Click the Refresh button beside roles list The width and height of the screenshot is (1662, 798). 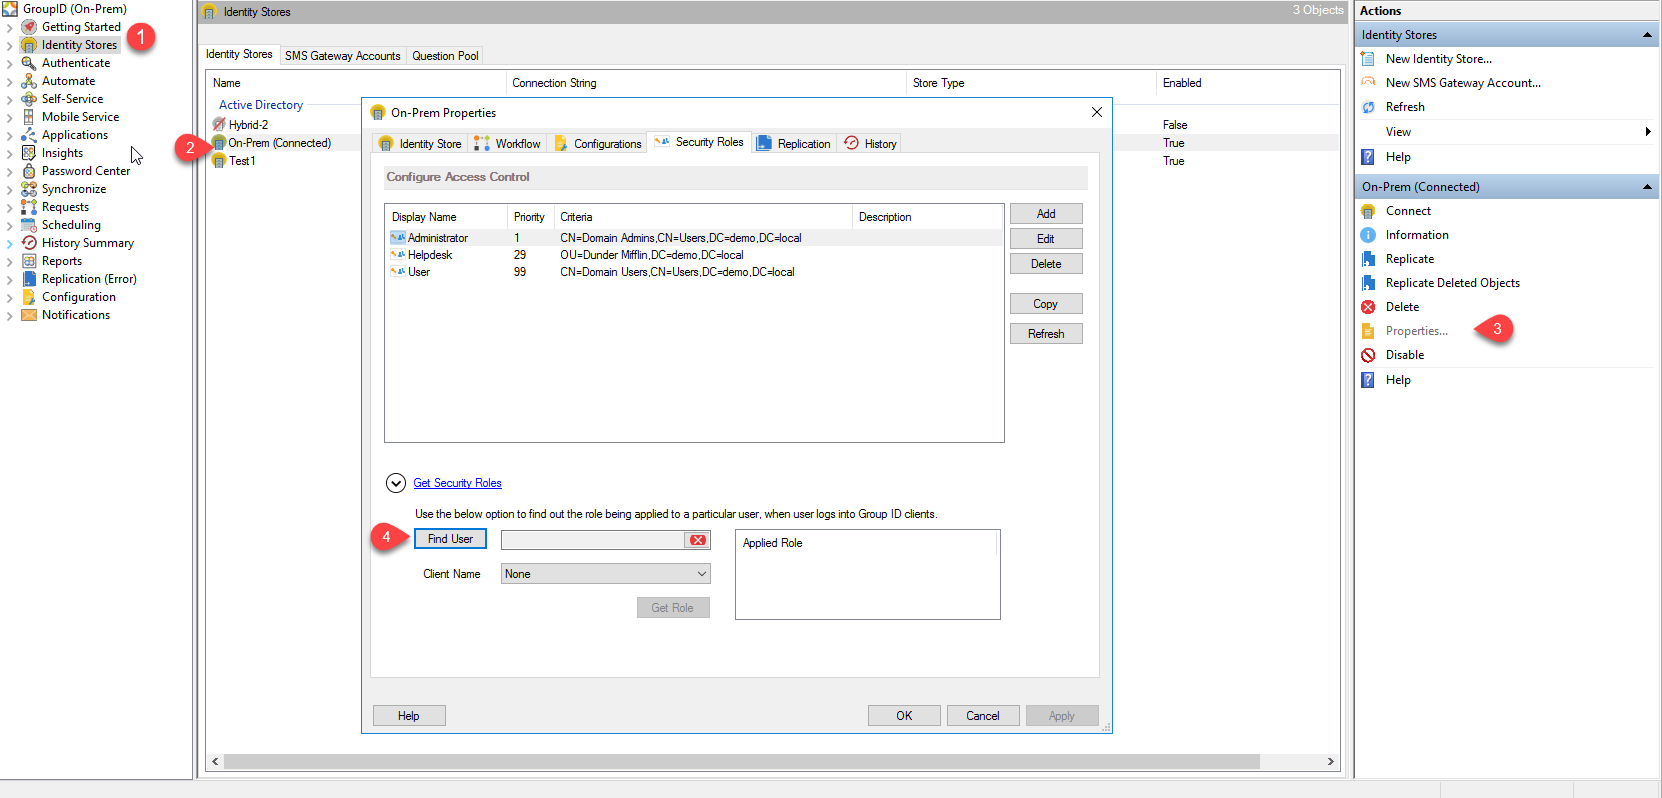[1046, 334]
